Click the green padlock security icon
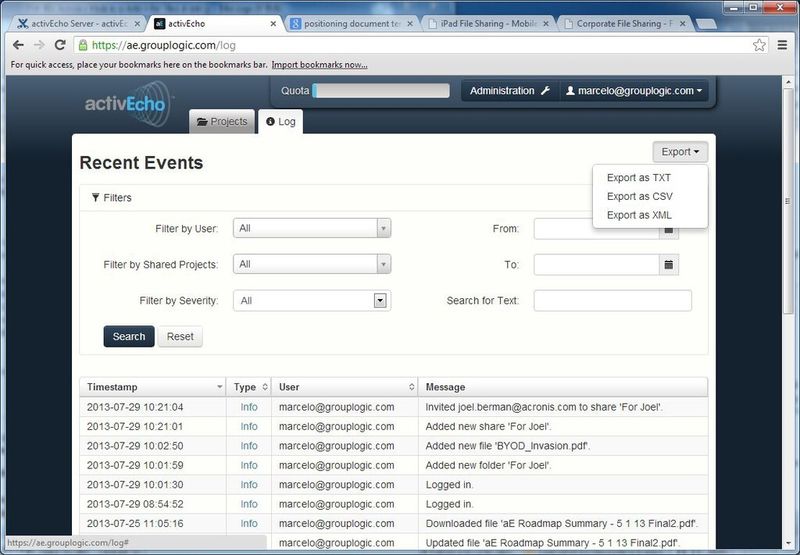Image resolution: width=800 pixels, height=555 pixels. 83,45
